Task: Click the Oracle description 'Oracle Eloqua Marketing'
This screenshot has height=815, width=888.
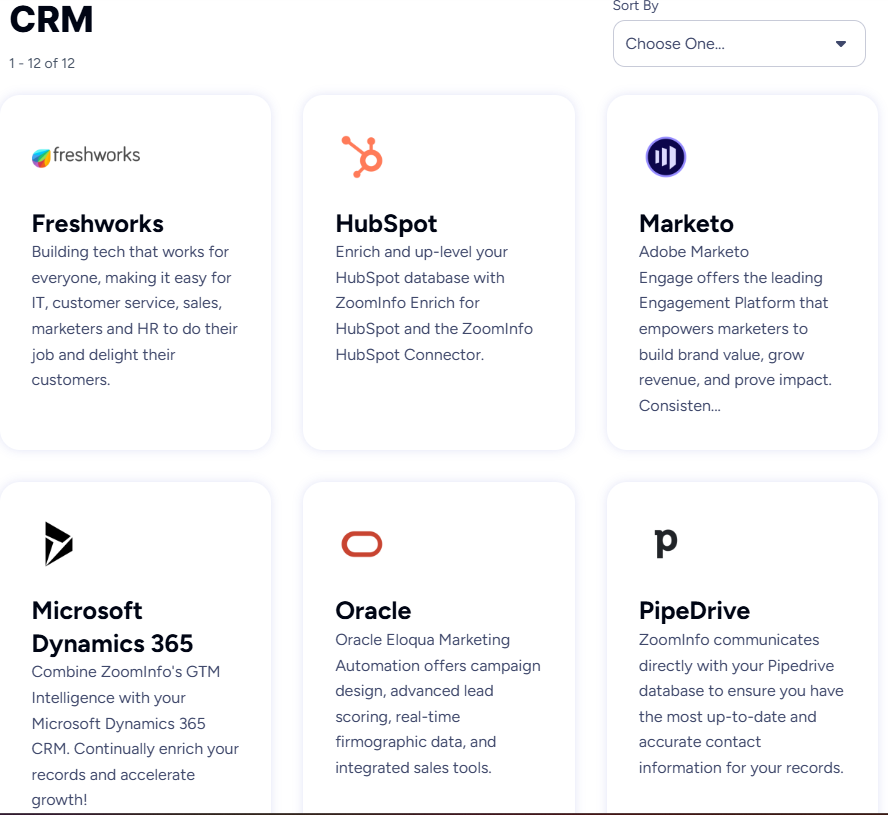Action: click(x=422, y=640)
